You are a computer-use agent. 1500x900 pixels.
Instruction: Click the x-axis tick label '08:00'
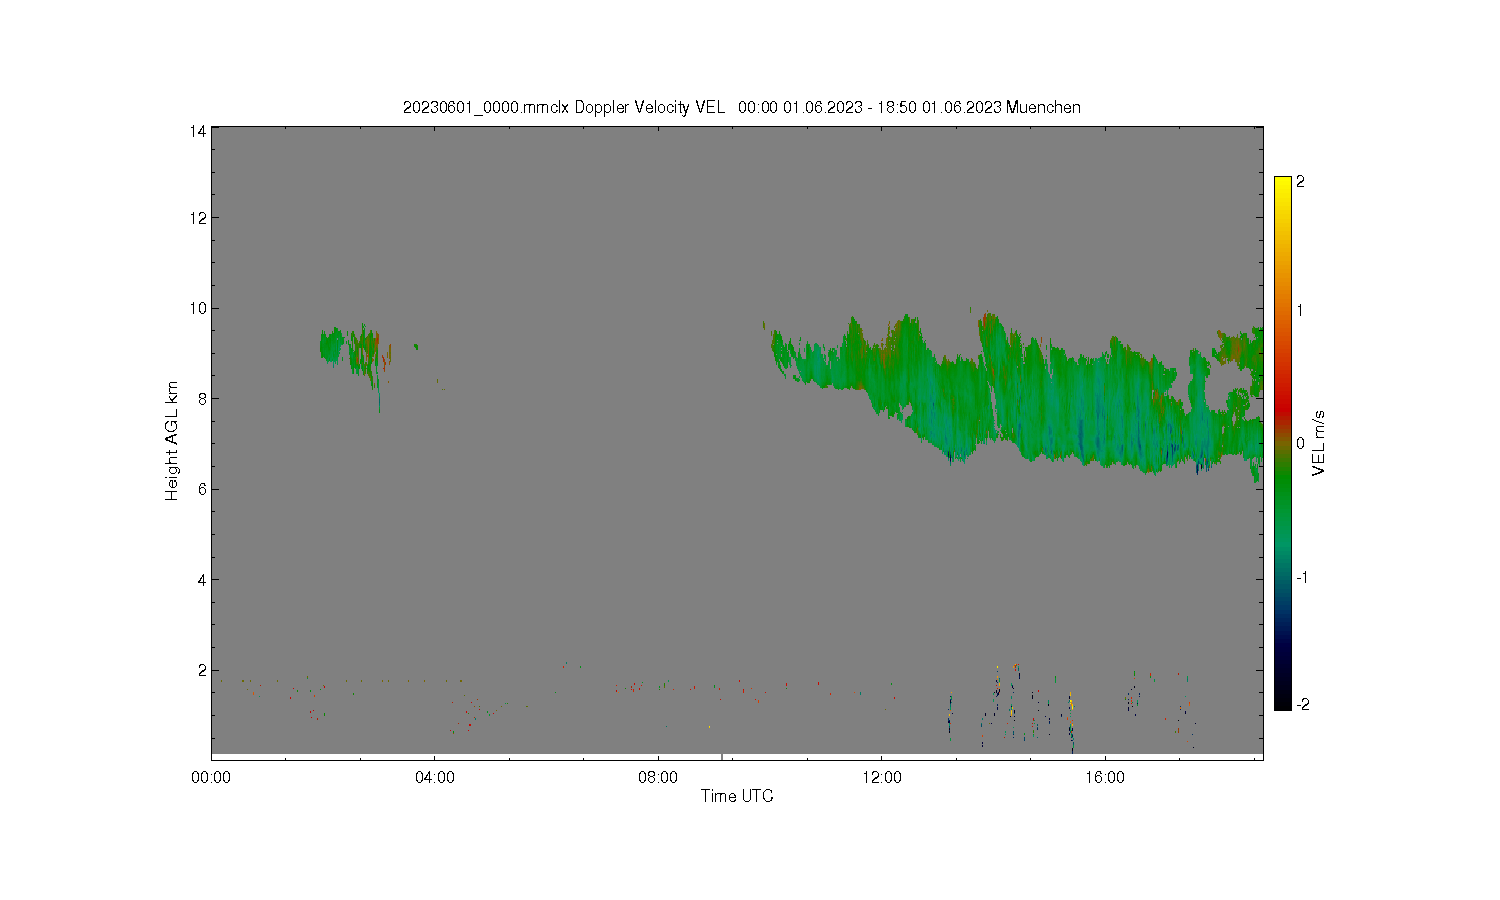658,777
